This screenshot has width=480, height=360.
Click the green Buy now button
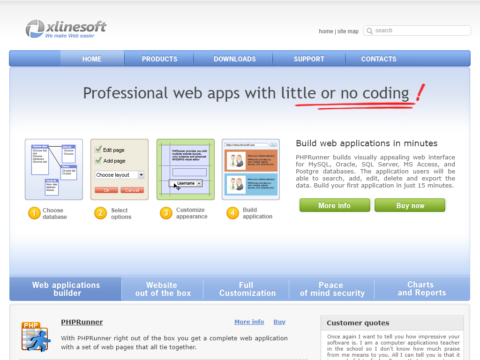(x=410, y=205)
